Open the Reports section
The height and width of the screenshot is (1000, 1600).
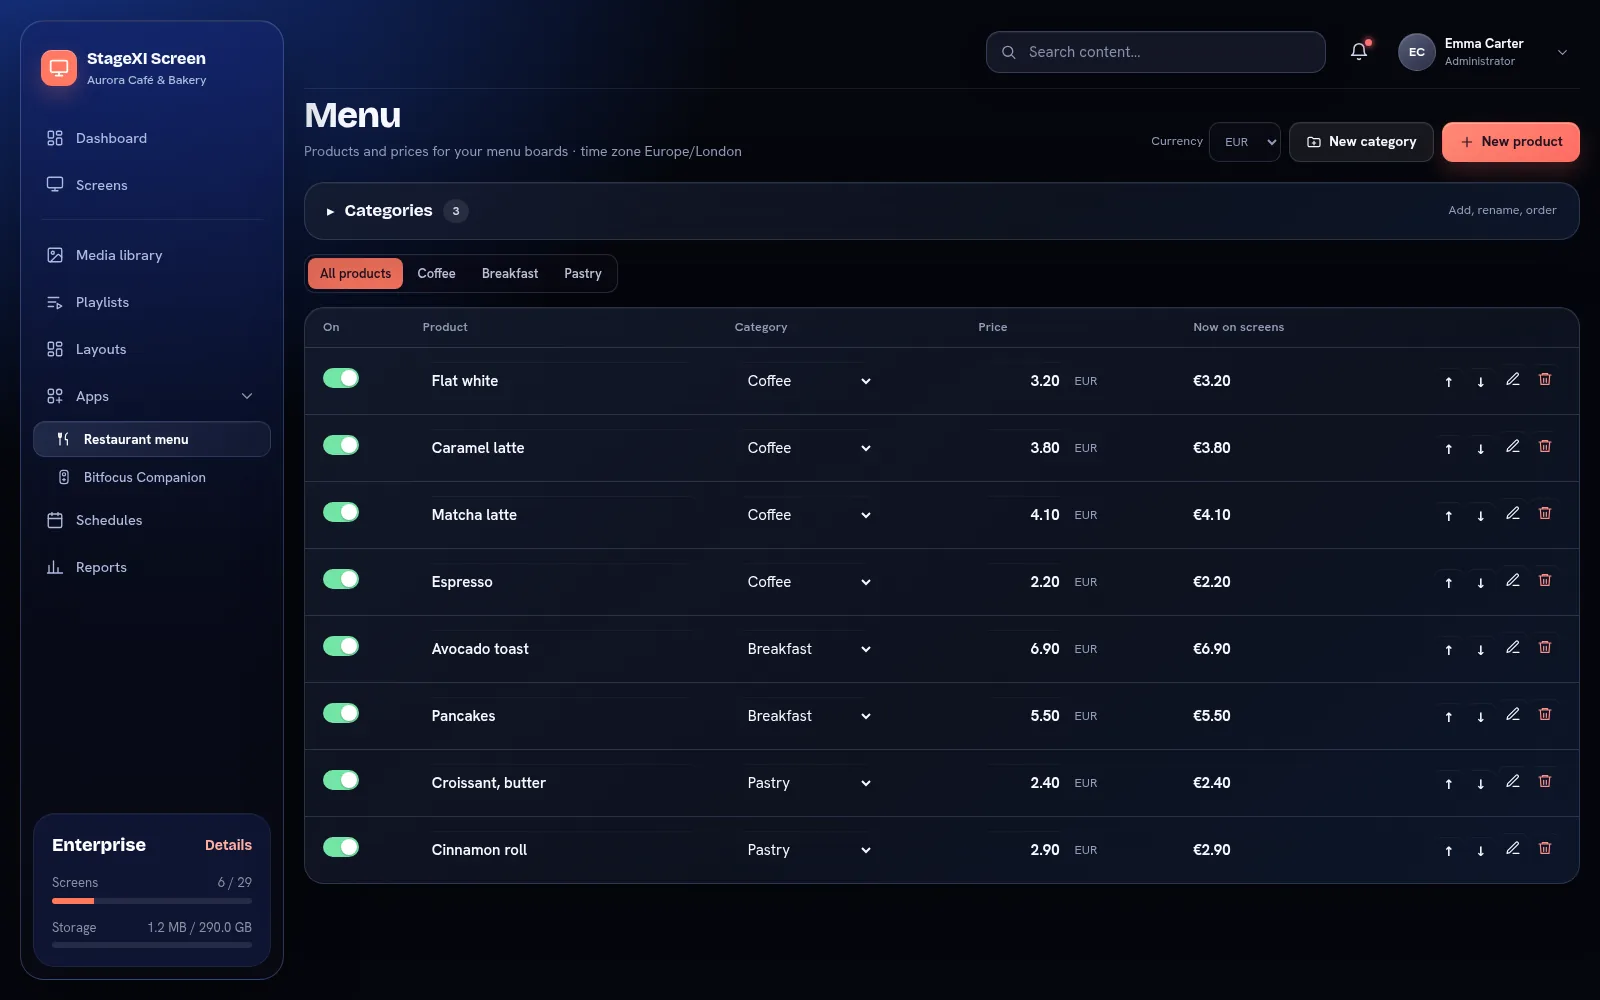click(152, 567)
